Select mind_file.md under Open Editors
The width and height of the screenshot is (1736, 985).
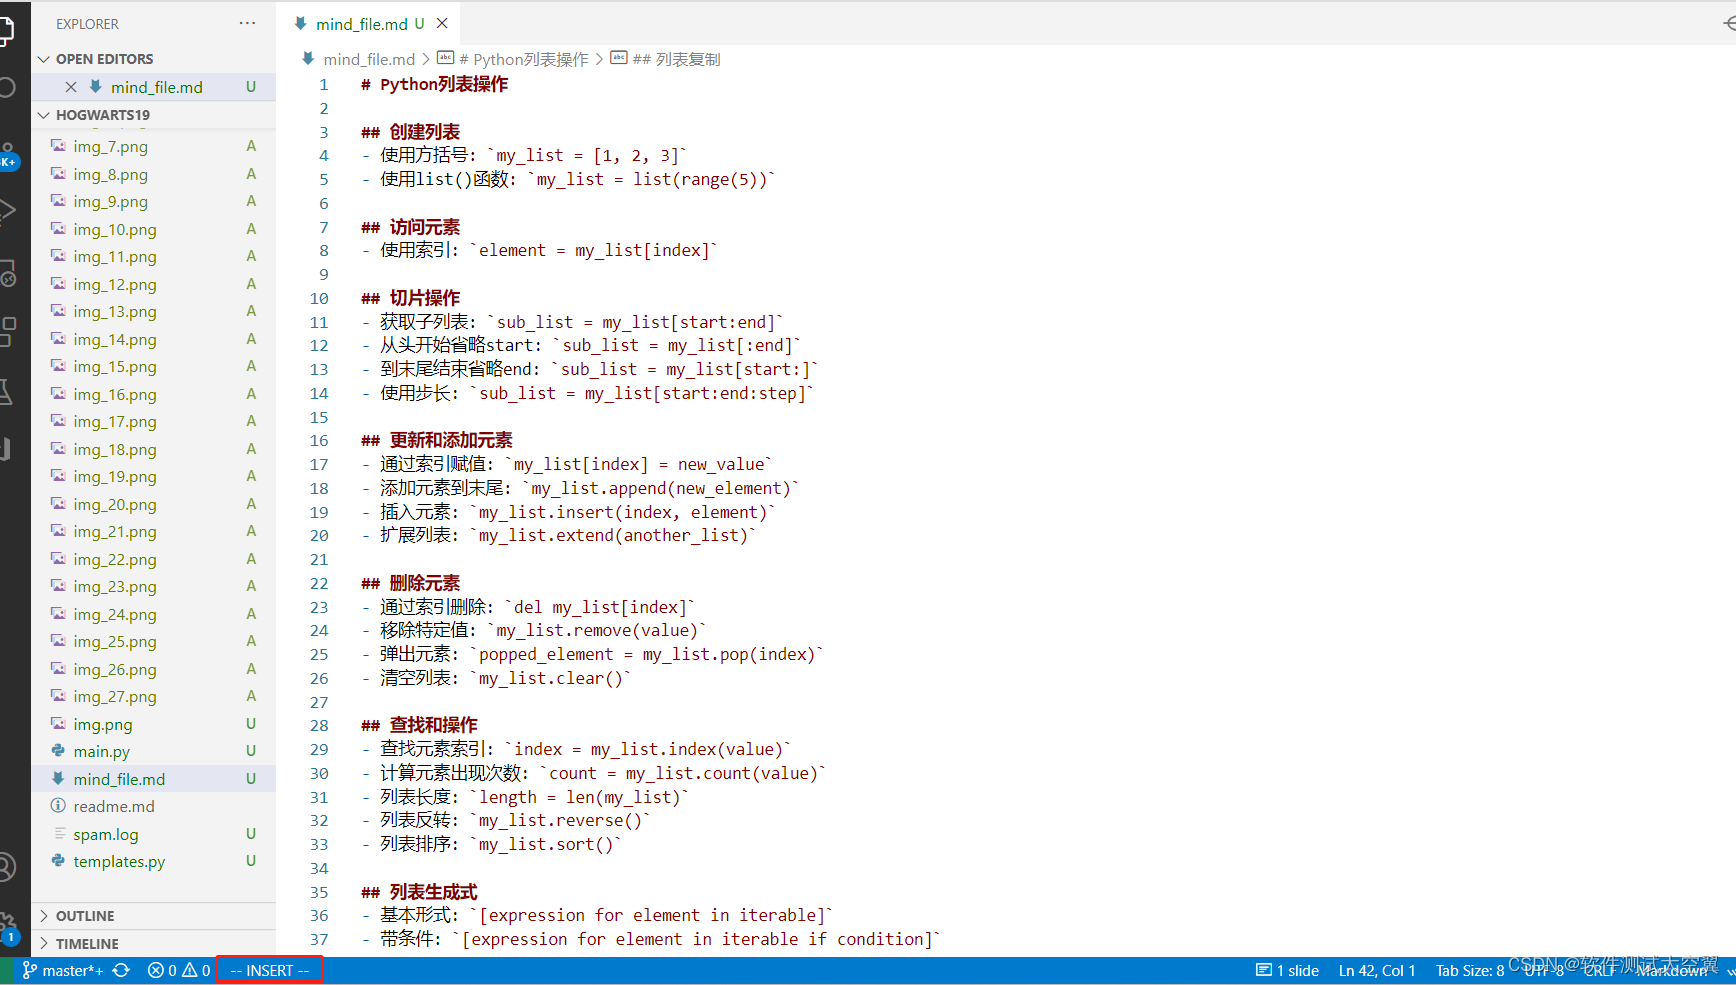156,87
